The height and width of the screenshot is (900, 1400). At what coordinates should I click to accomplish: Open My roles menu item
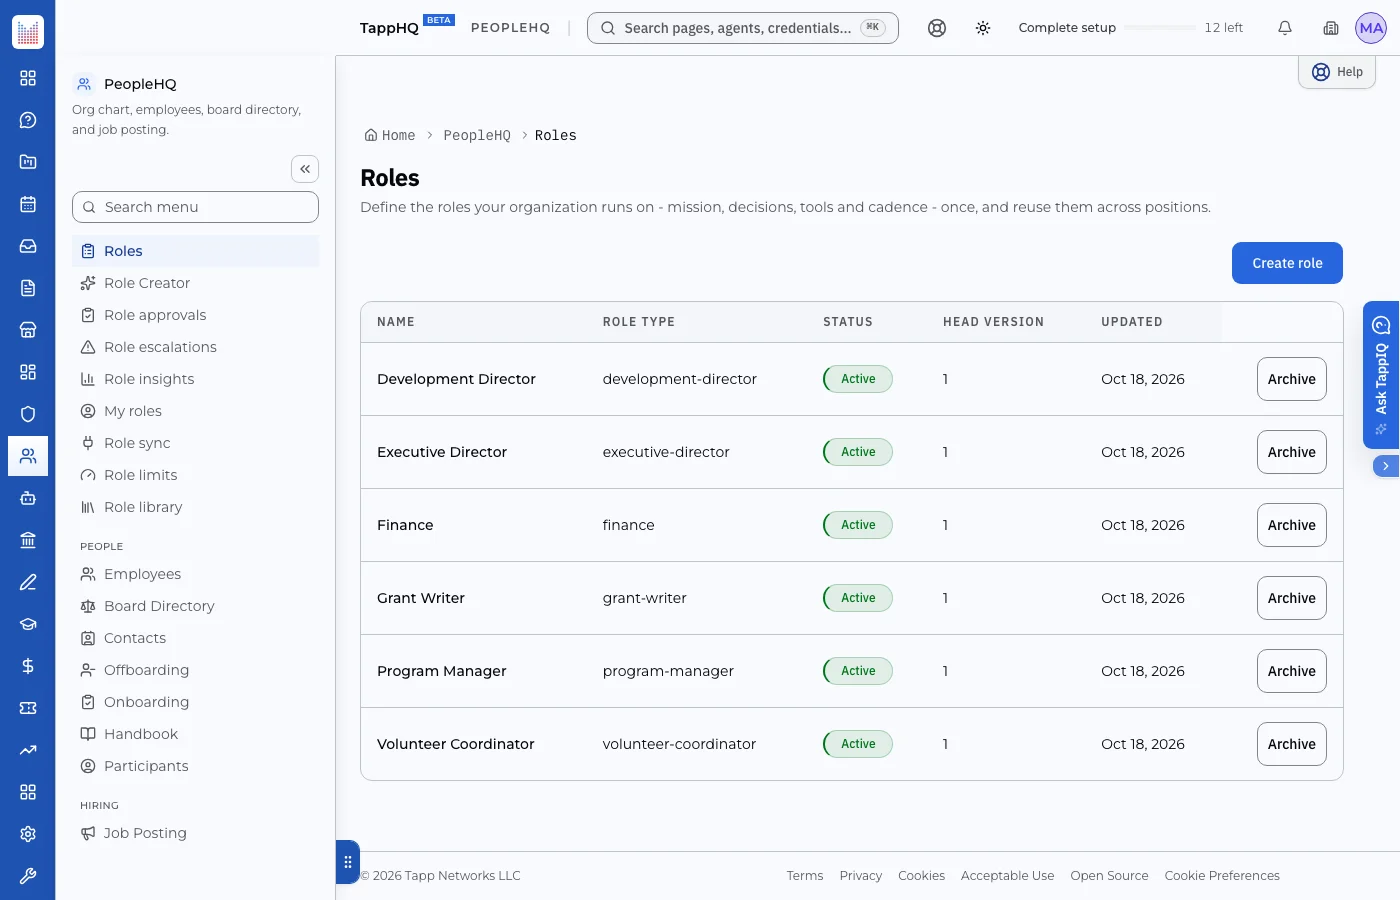click(196, 411)
